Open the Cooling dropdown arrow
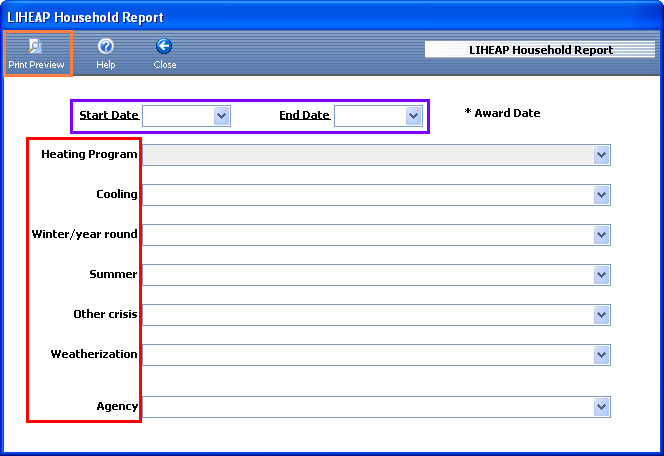This screenshot has width=664, height=456. click(x=601, y=195)
